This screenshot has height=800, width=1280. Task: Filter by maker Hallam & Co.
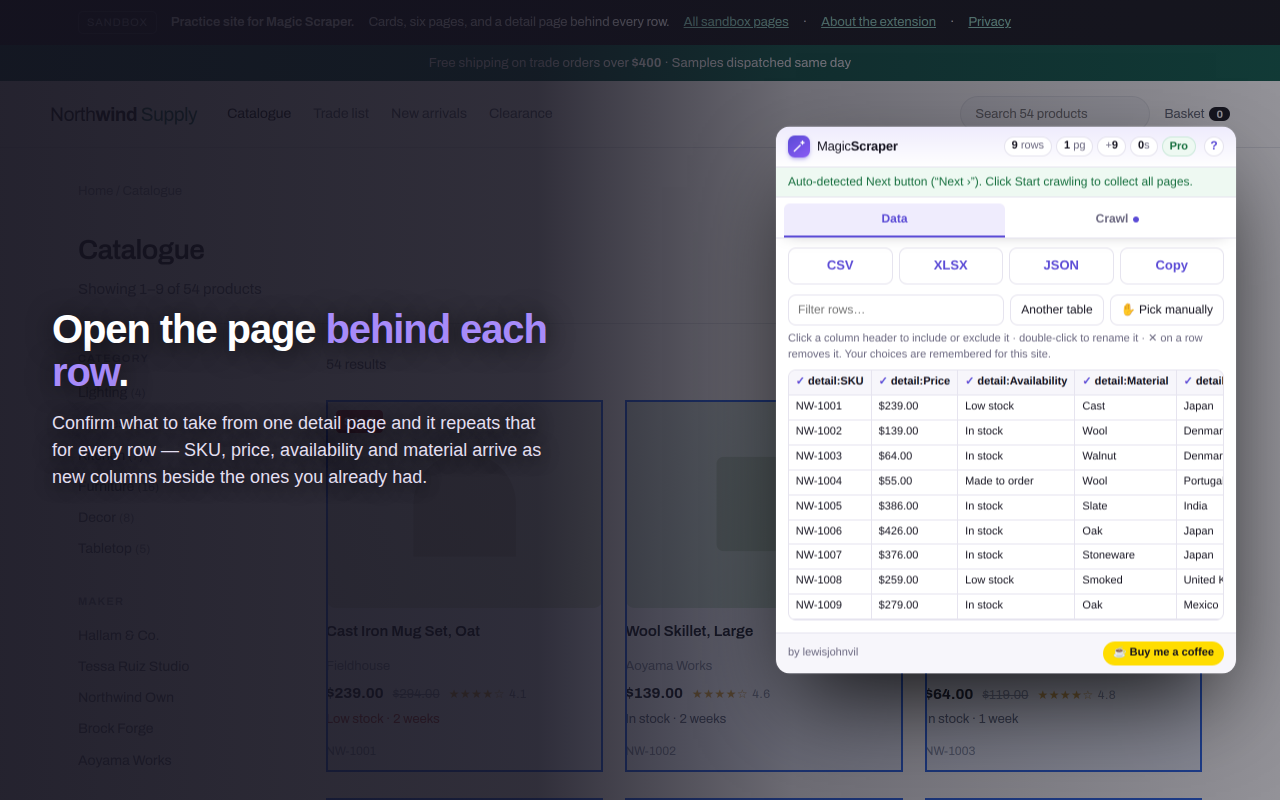(x=118, y=636)
